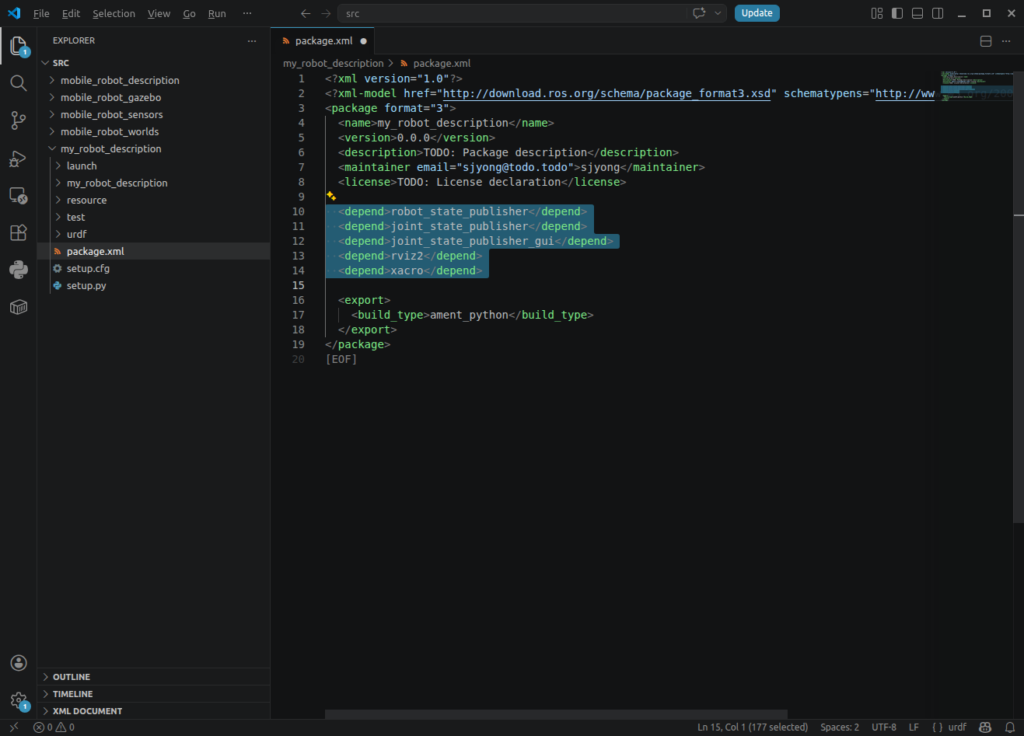Open the Accounts icon
The width and height of the screenshot is (1024, 736).
[18, 663]
